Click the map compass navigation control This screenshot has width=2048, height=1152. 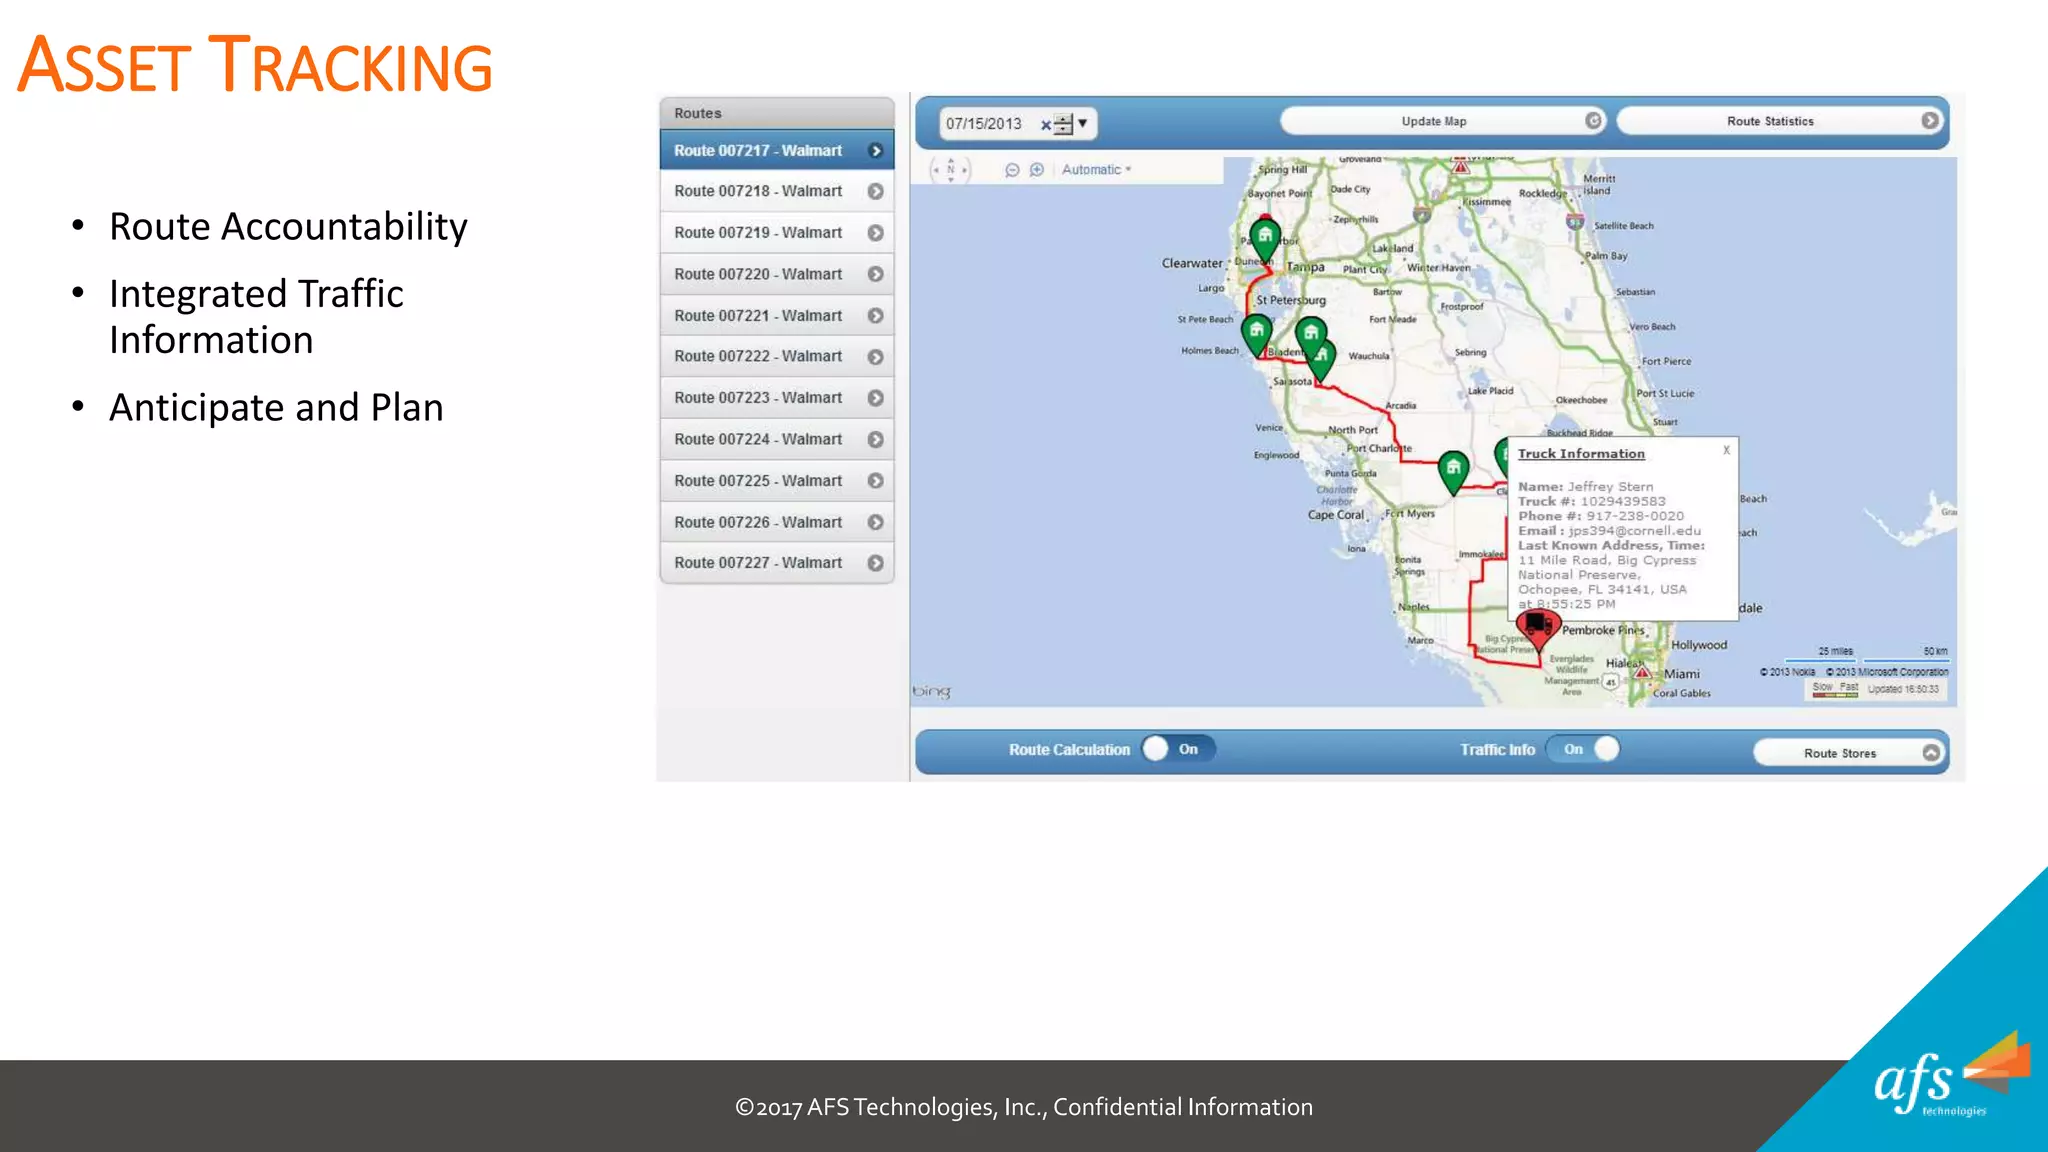[x=950, y=170]
